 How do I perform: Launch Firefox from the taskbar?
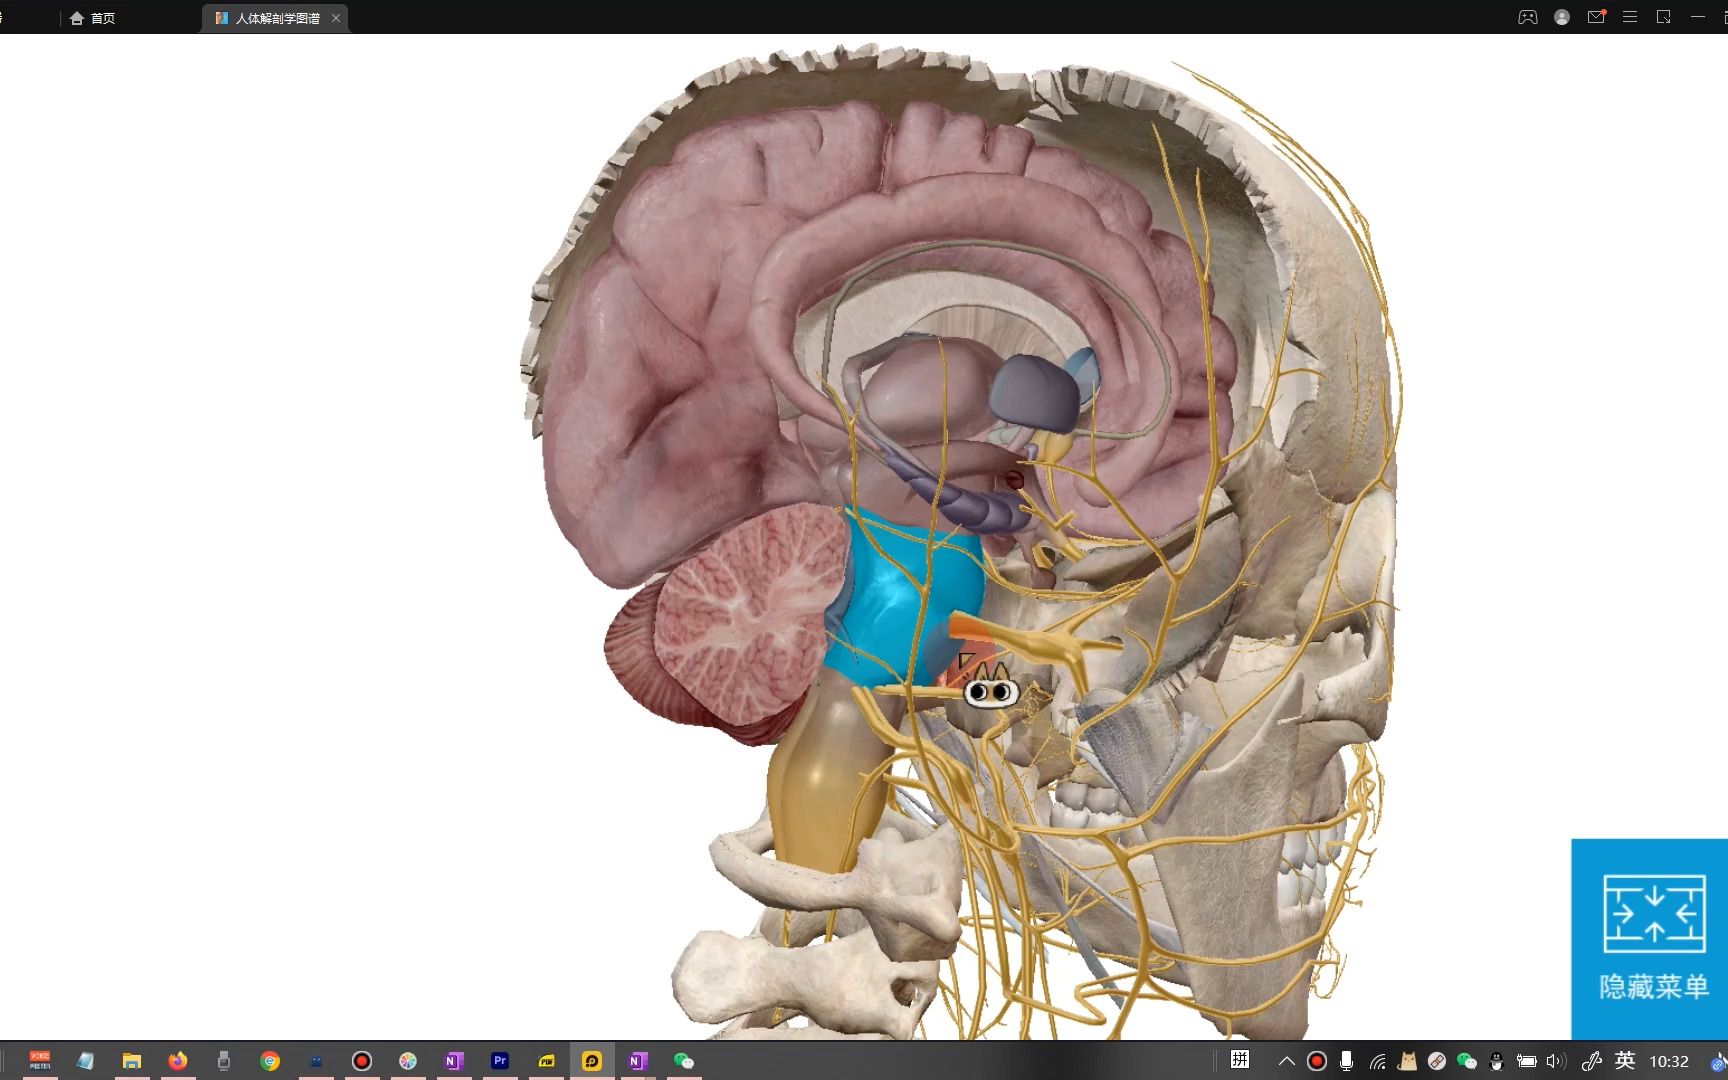pos(177,1061)
